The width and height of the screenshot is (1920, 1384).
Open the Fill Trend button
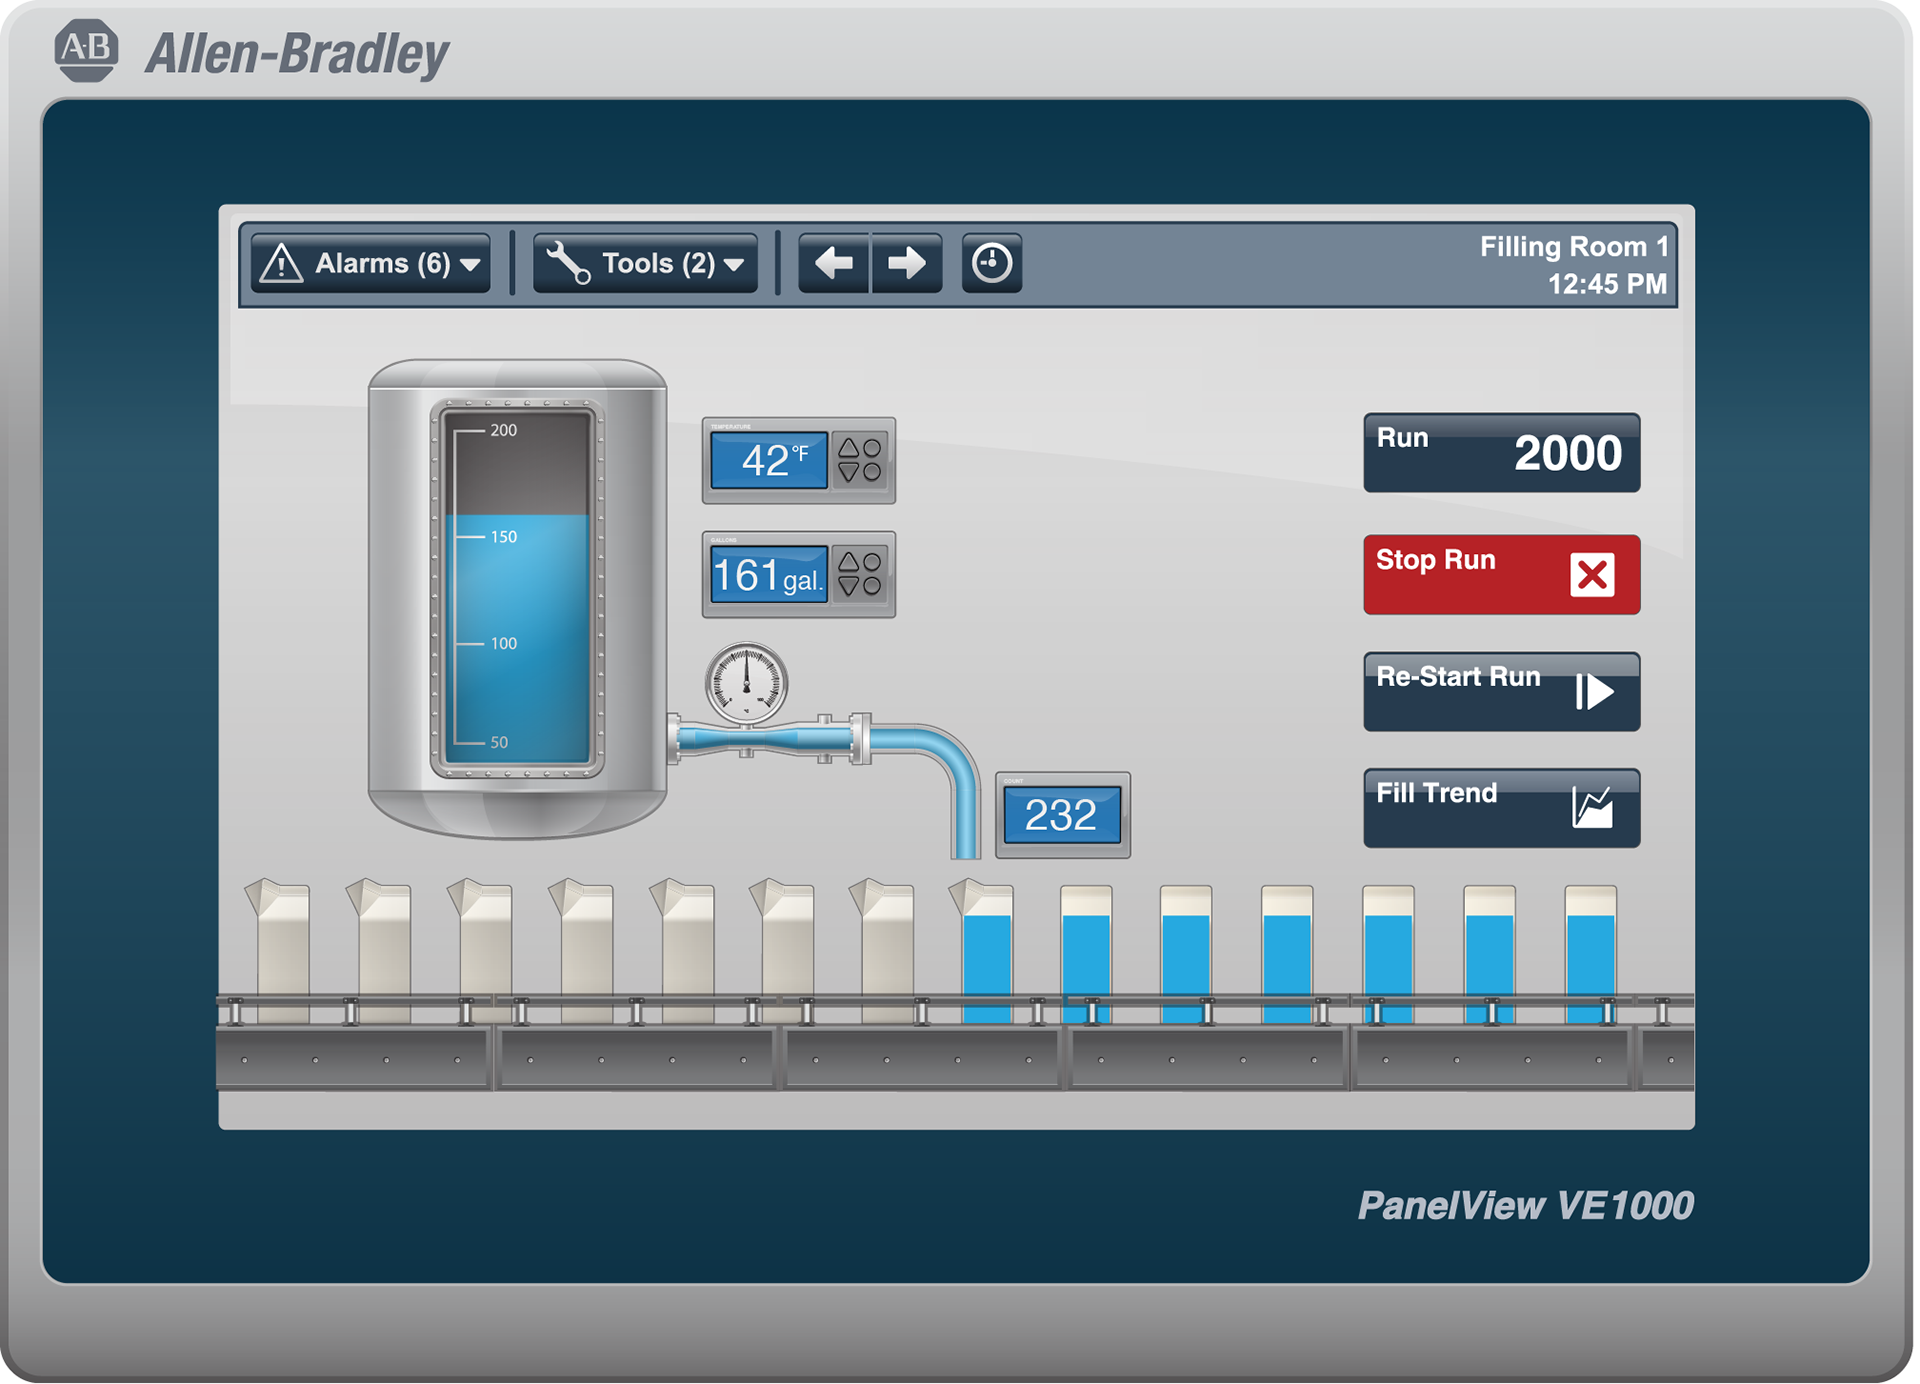tap(1501, 808)
